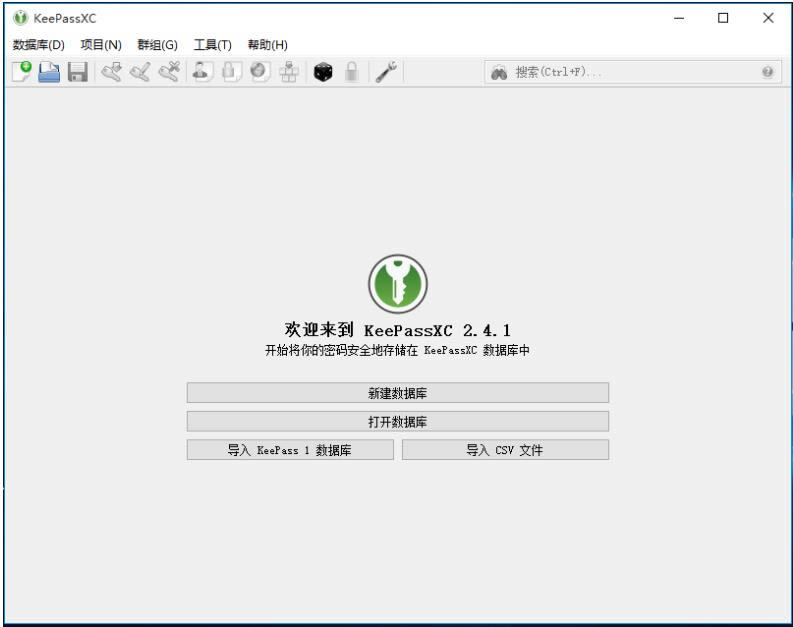
Task: Open the 数据库(D) menu
Action: [38, 45]
